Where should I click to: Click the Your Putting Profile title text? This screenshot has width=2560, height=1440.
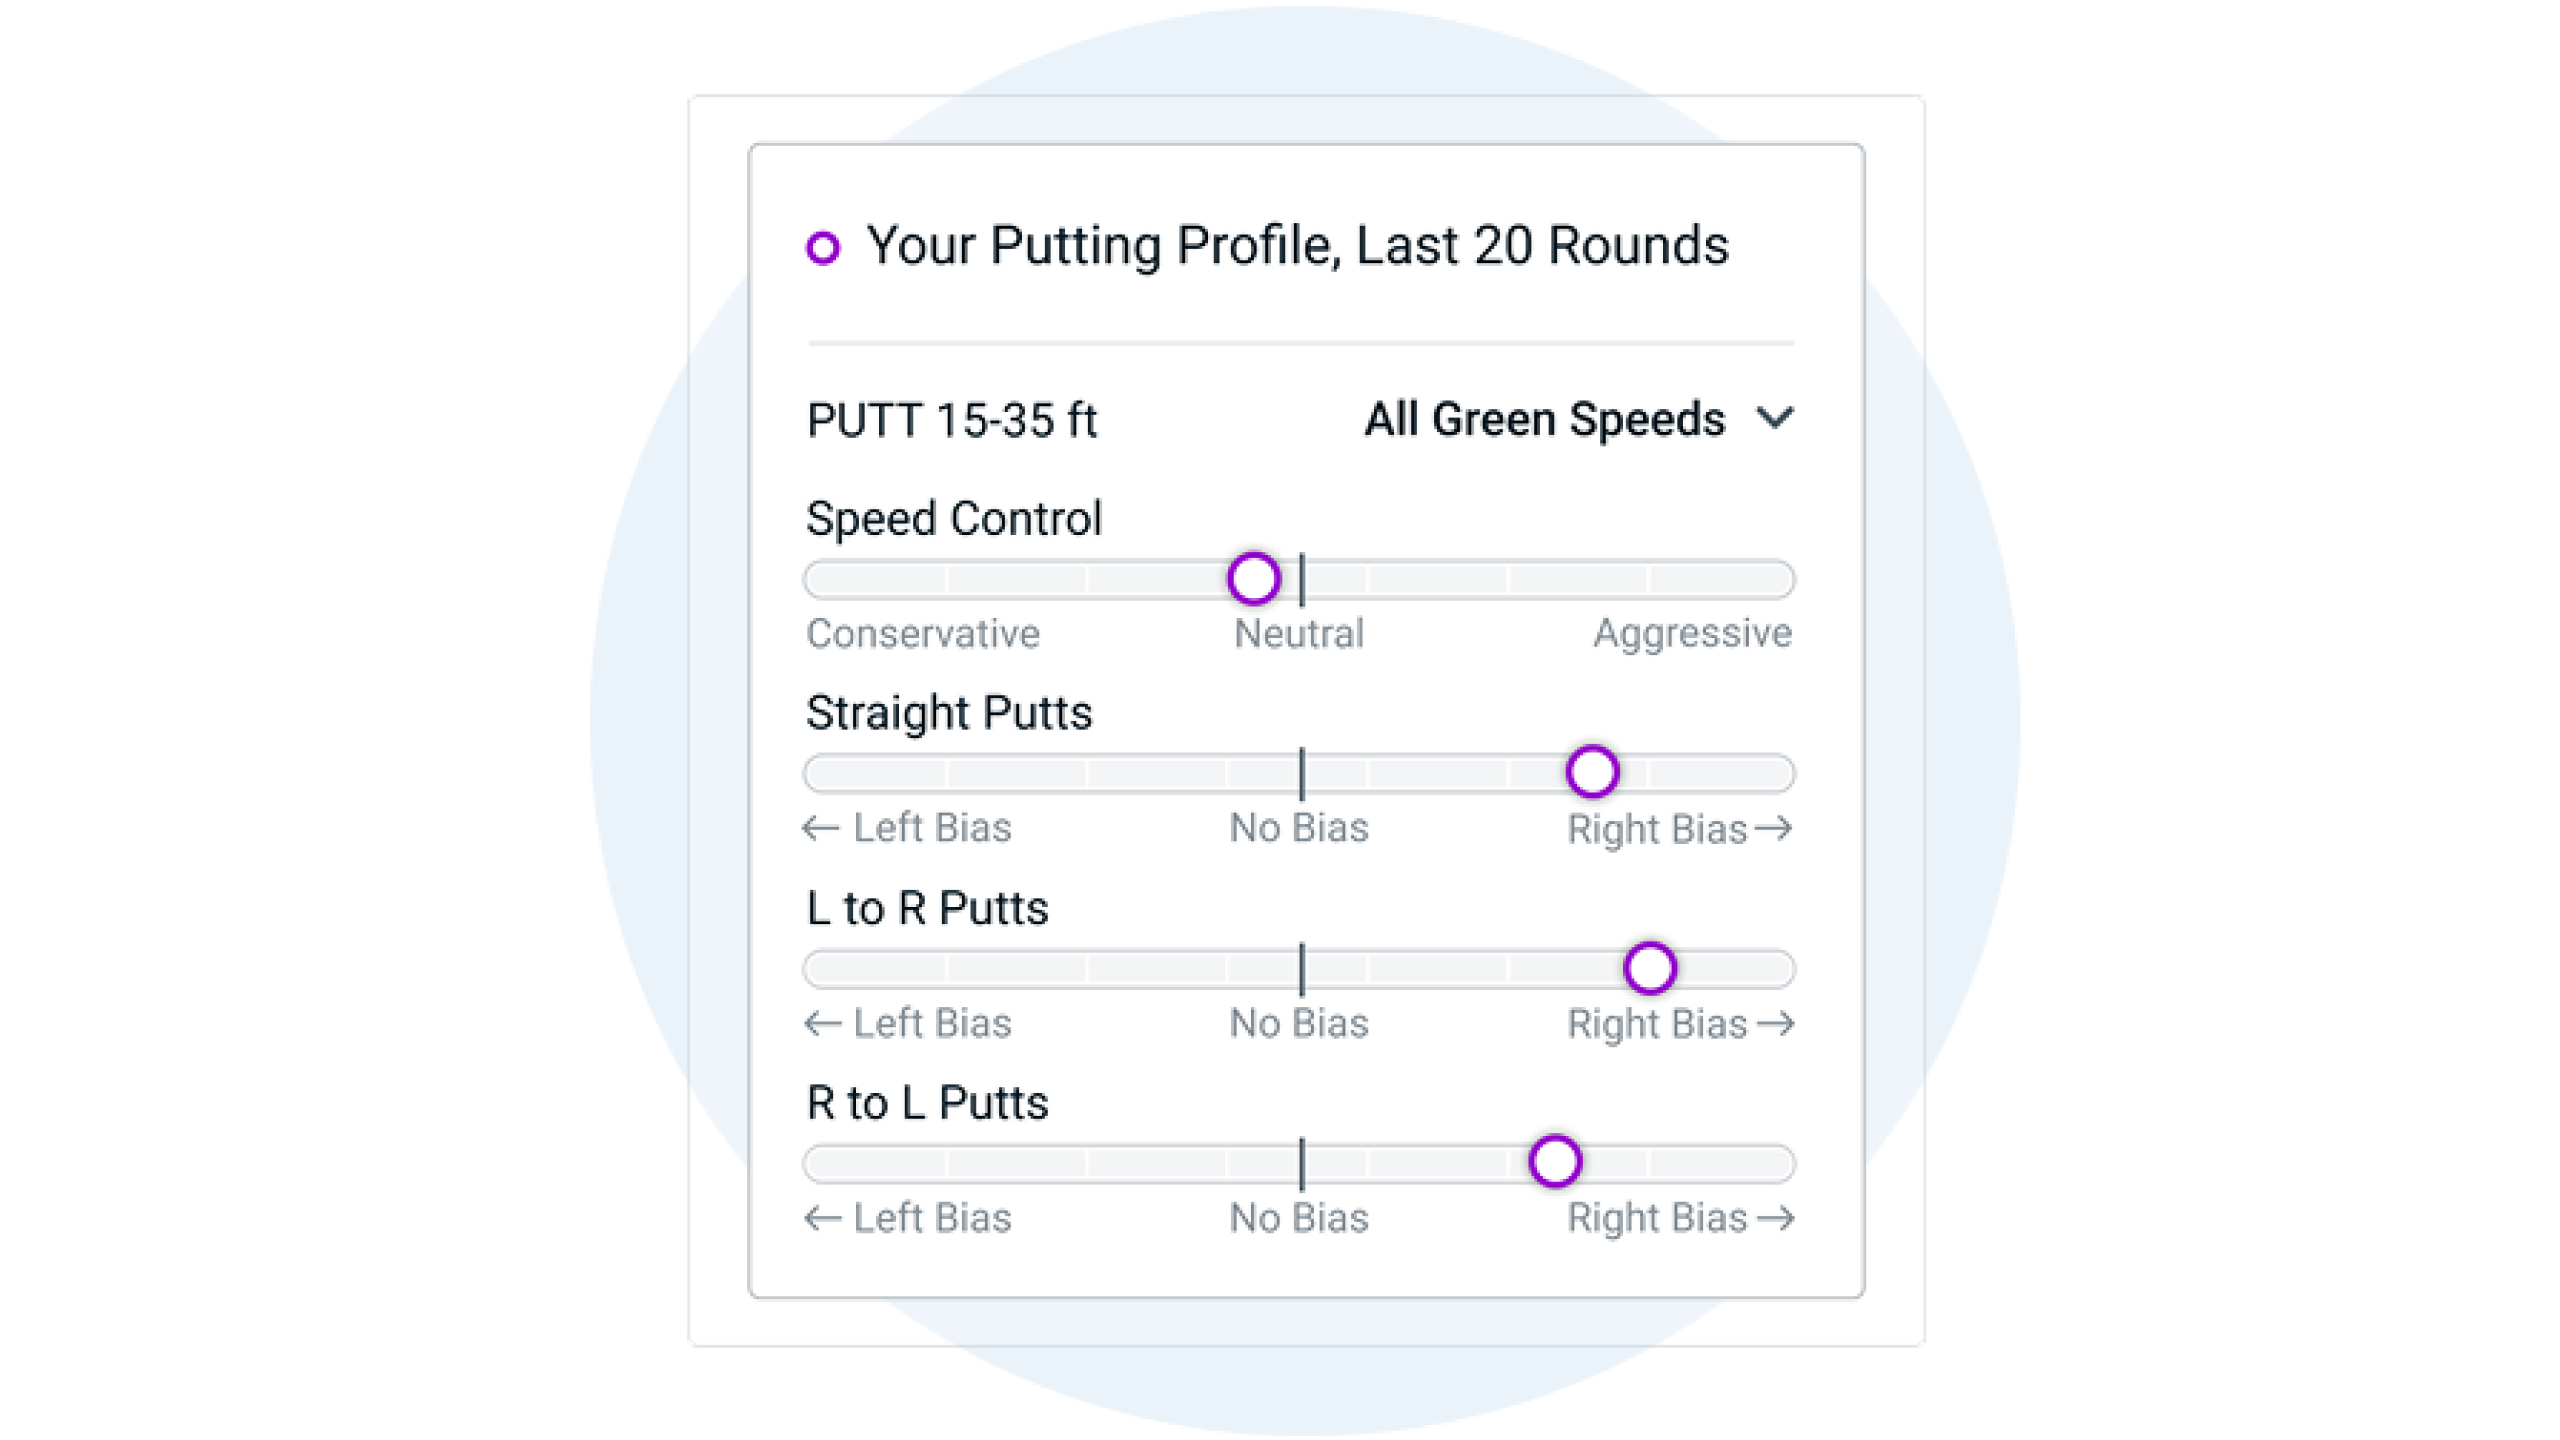1298,246
